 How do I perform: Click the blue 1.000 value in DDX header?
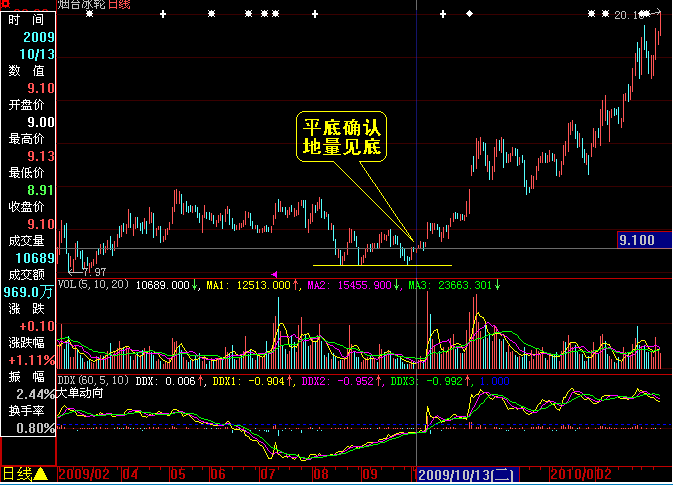(494, 381)
